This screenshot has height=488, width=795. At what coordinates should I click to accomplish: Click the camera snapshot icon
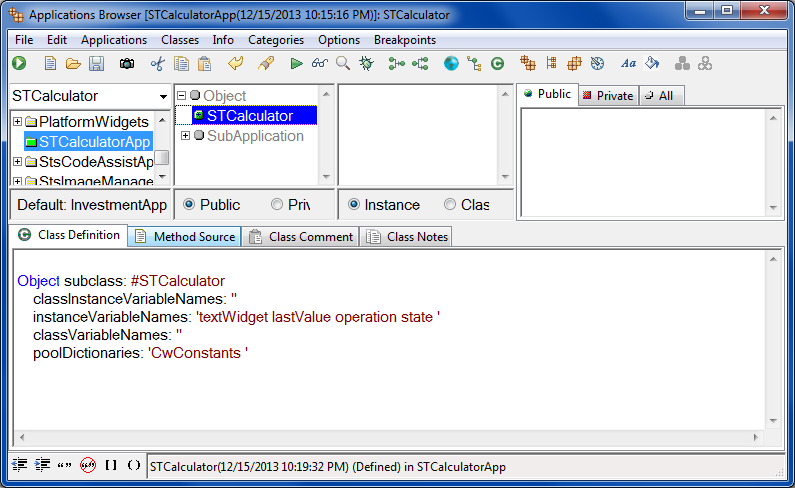tap(127, 64)
